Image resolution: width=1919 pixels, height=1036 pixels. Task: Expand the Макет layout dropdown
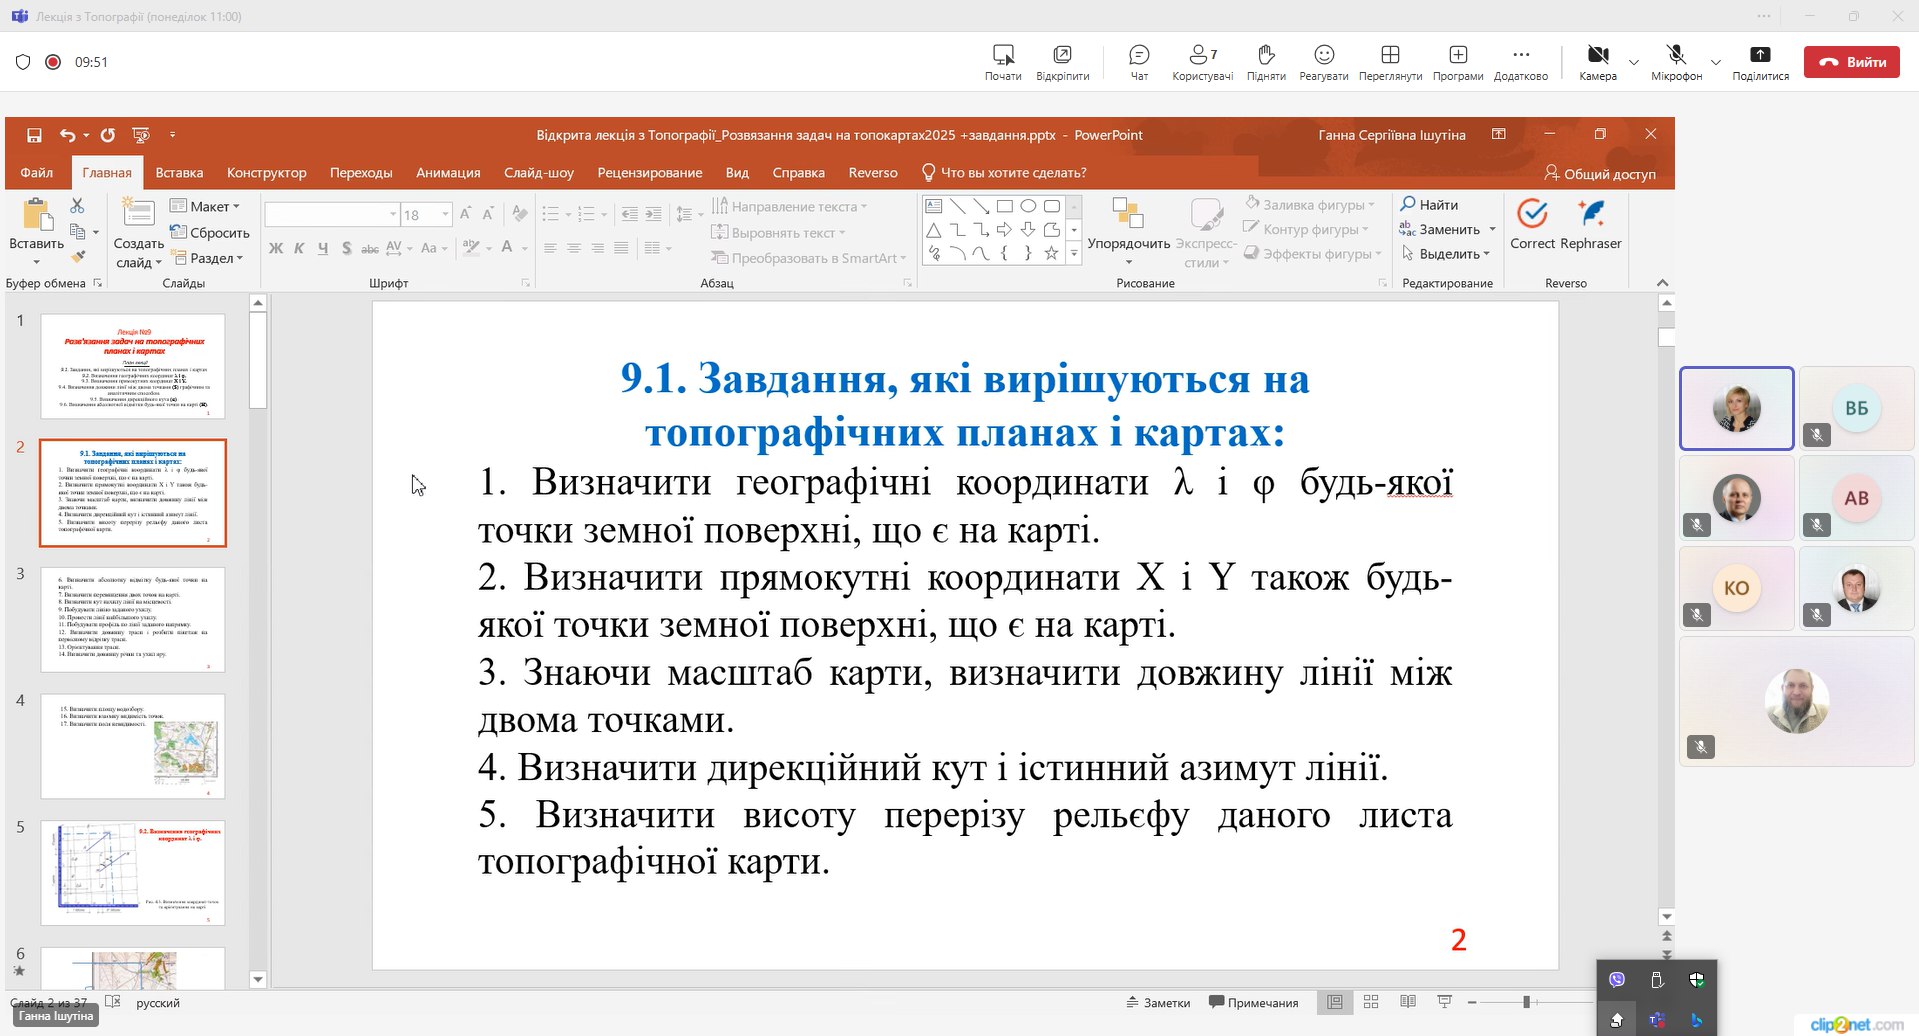click(206, 206)
